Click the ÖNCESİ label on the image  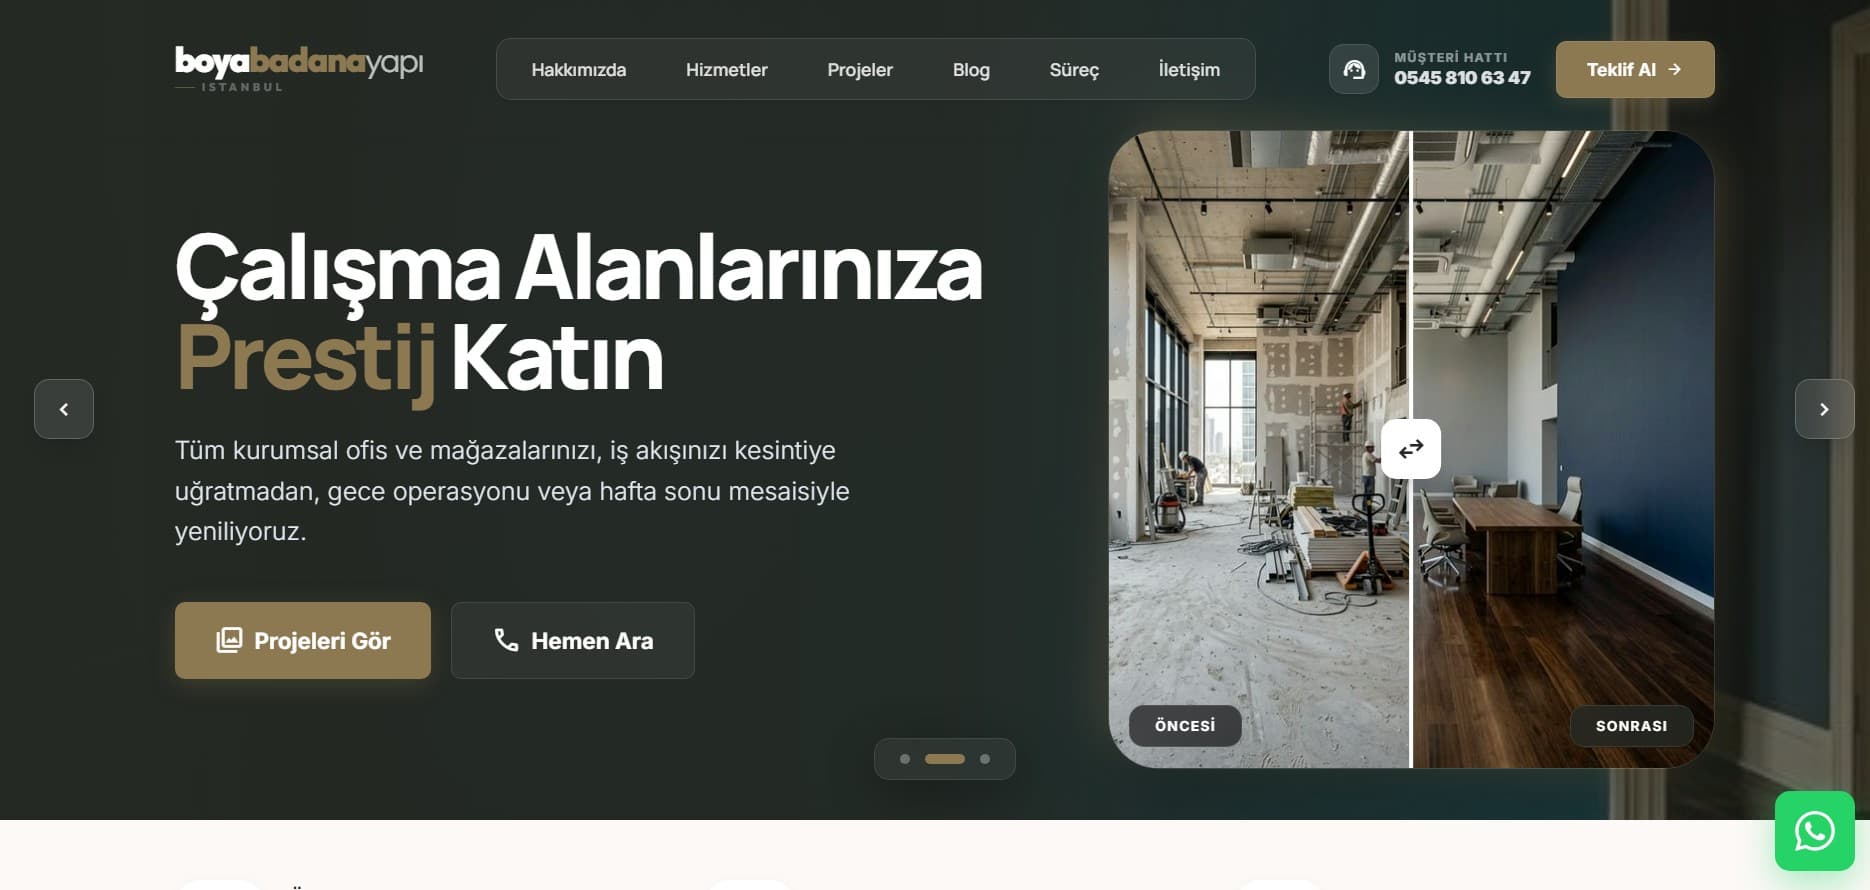pos(1184,726)
